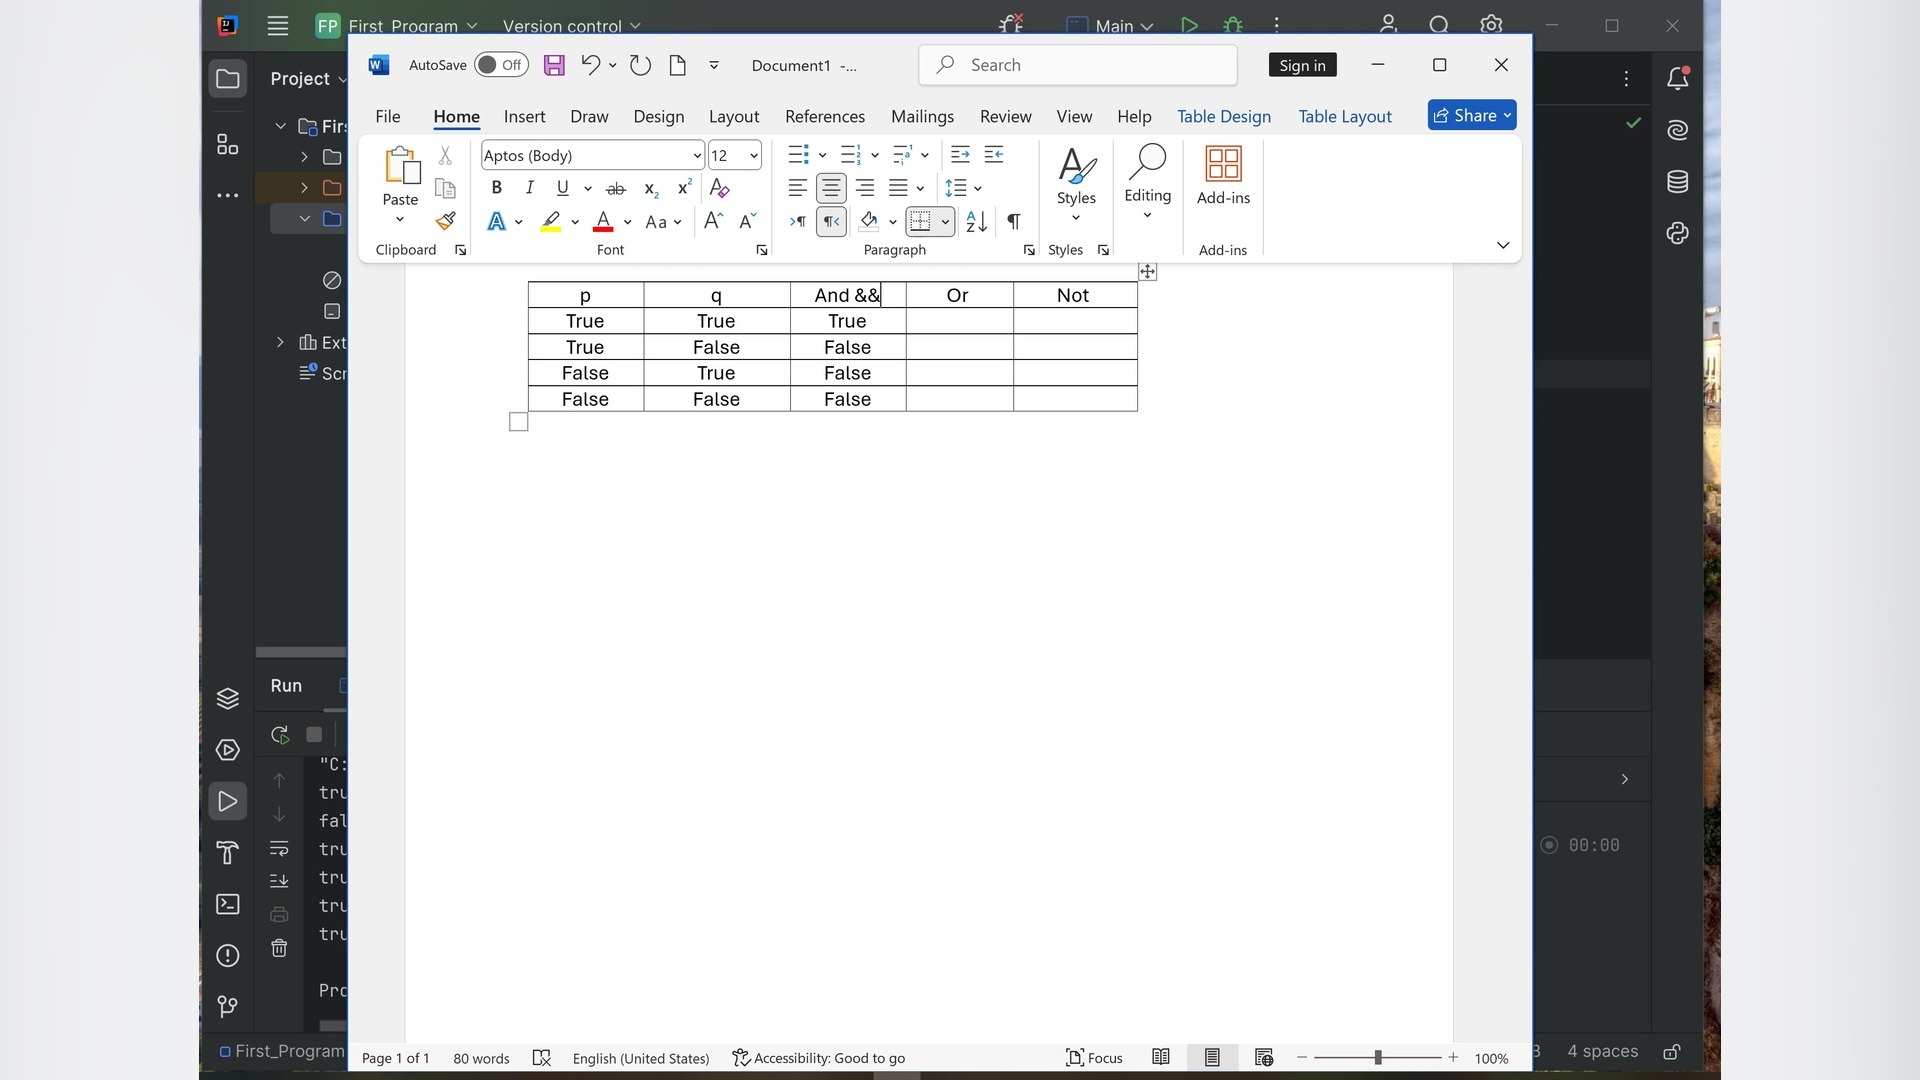
Task: Click the Sort A-Z icon
Action: point(976,221)
